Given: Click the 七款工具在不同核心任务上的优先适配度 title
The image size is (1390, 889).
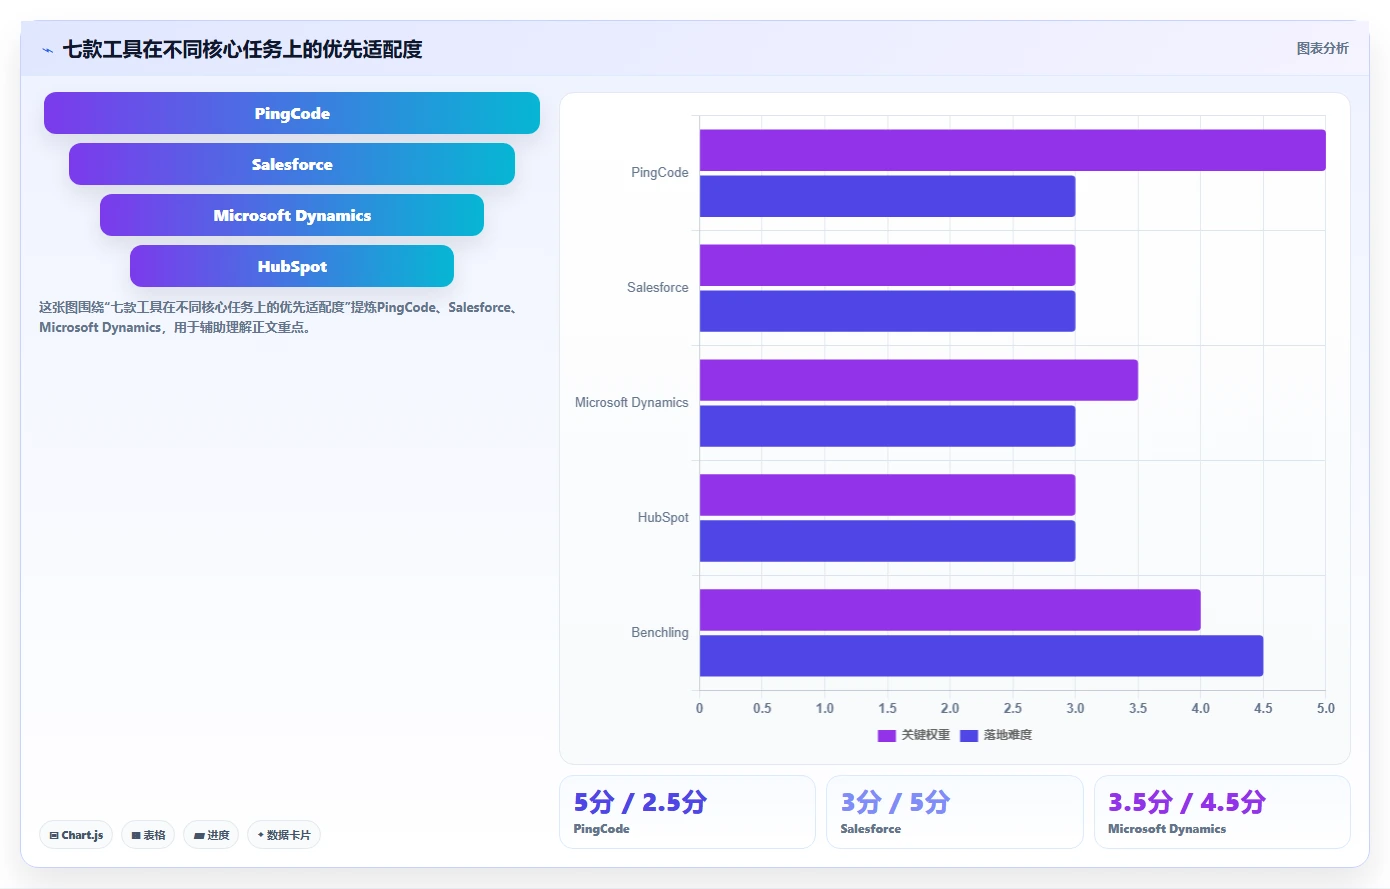Looking at the screenshot, I should click(x=242, y=49).
